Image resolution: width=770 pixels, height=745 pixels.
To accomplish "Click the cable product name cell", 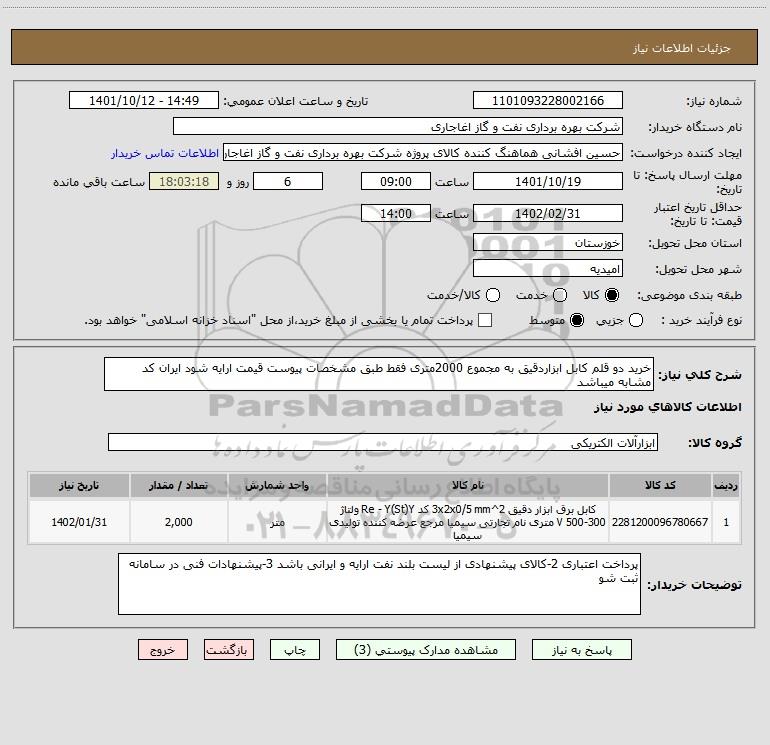I will [x=468, y=522].
